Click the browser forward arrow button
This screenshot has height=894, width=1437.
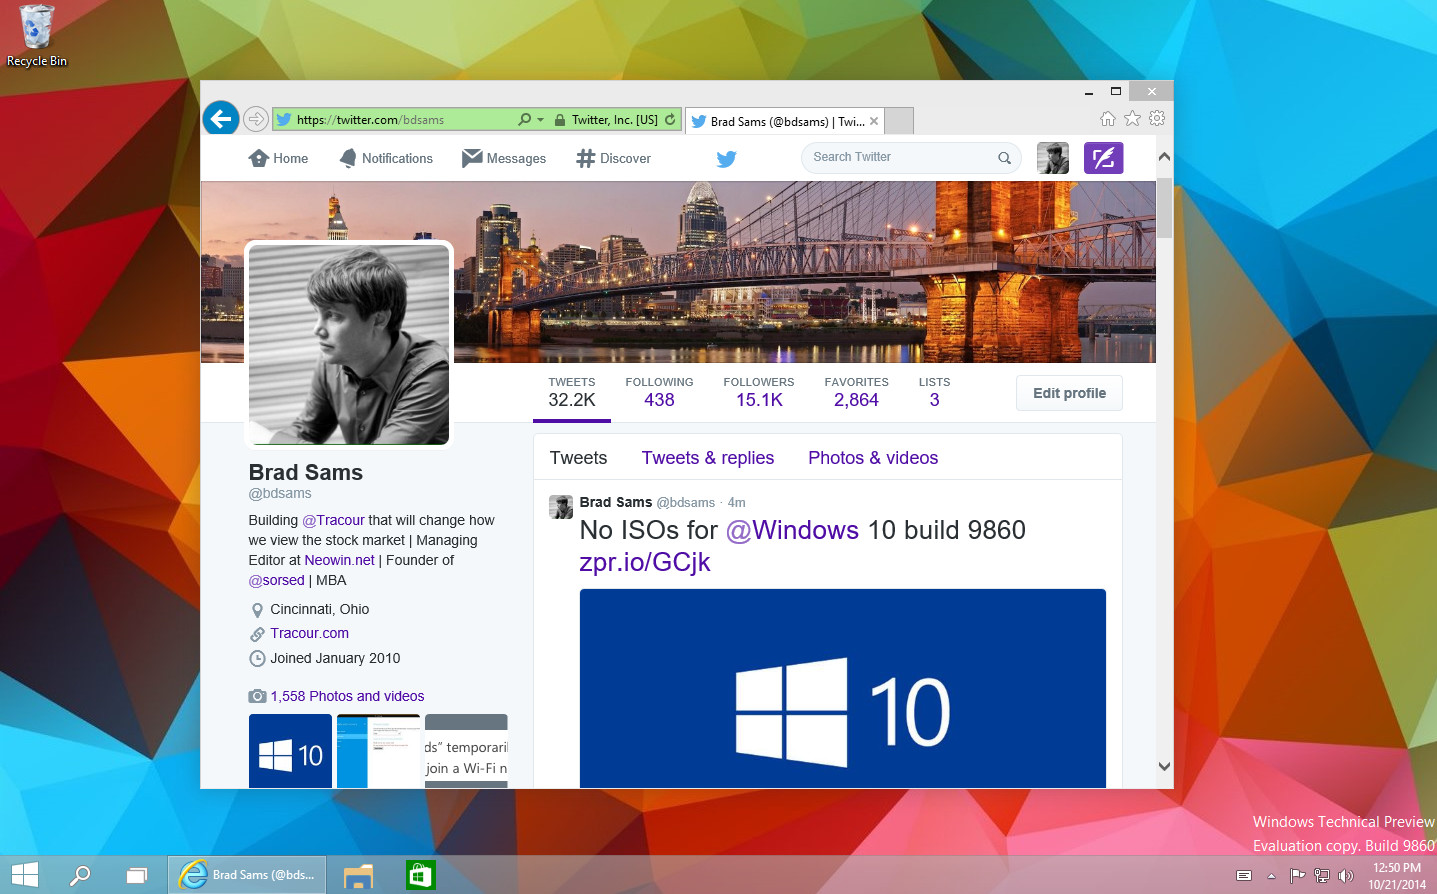(256, 120)
